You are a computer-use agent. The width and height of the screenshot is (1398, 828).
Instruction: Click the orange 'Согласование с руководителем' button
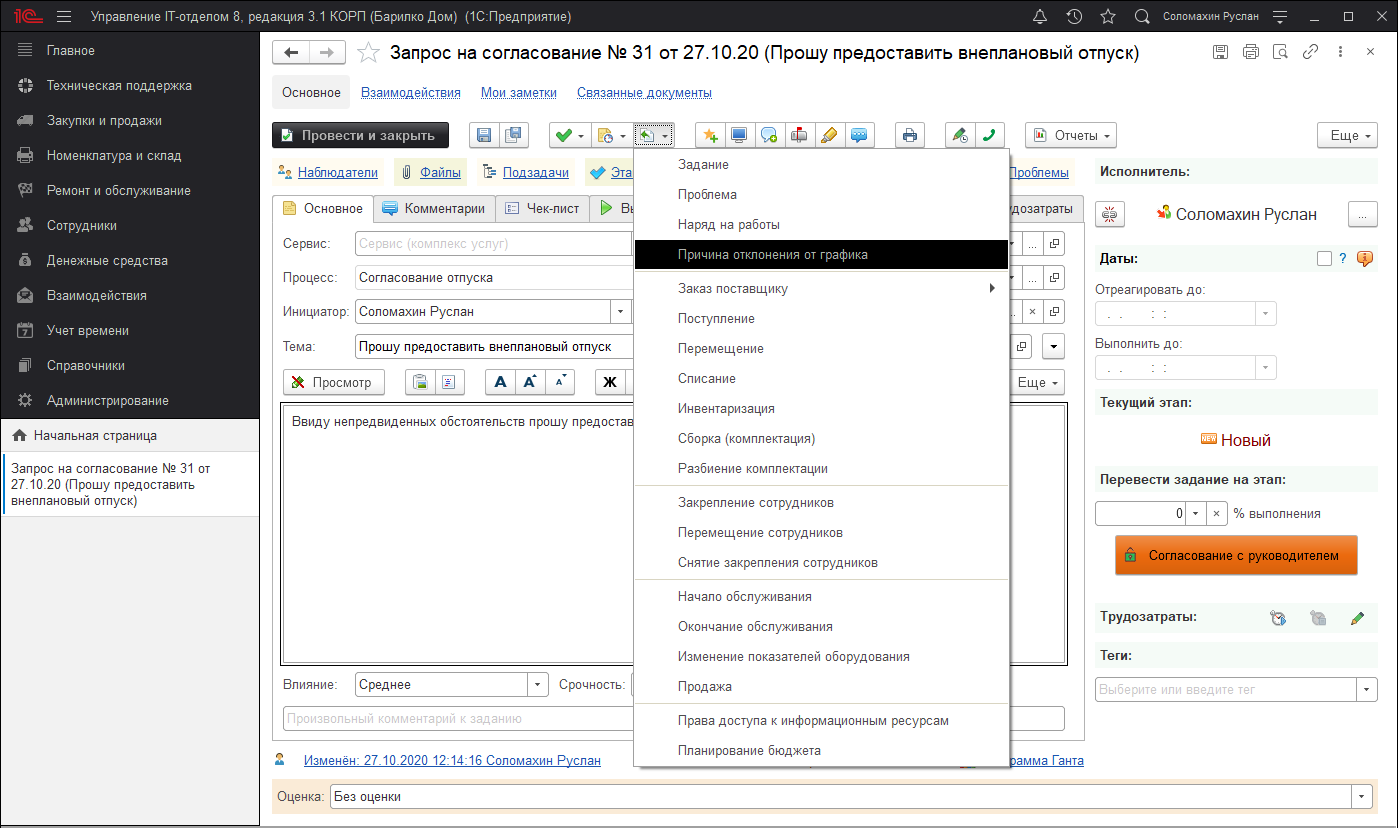click(1236, 555)
